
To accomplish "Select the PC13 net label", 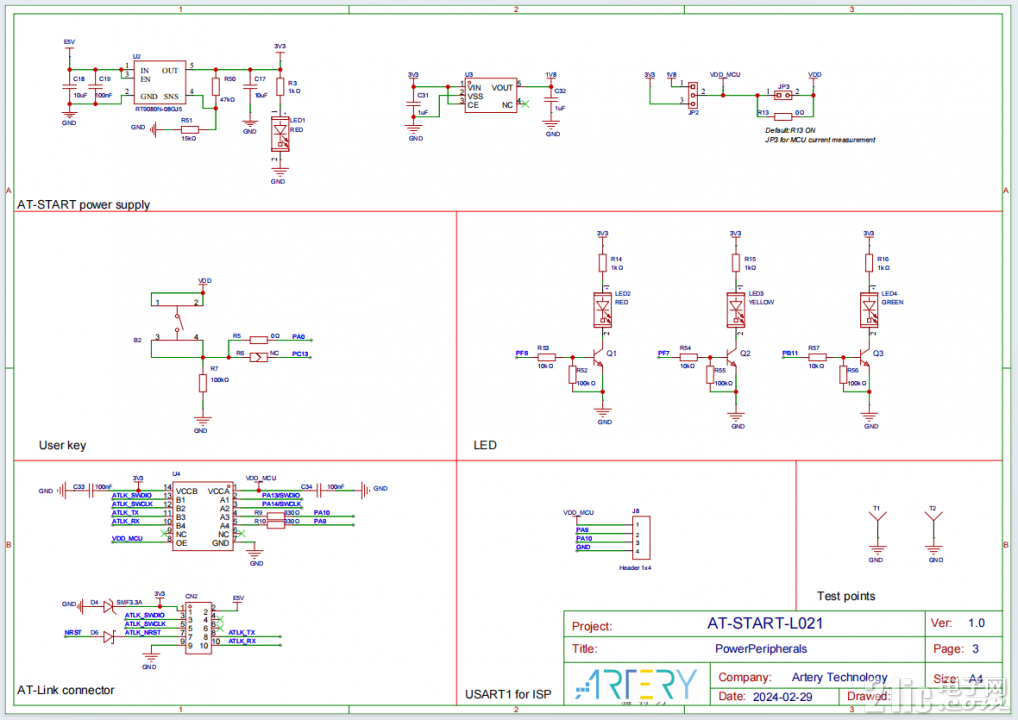I will pyautogui.click(x=300, y=354).
